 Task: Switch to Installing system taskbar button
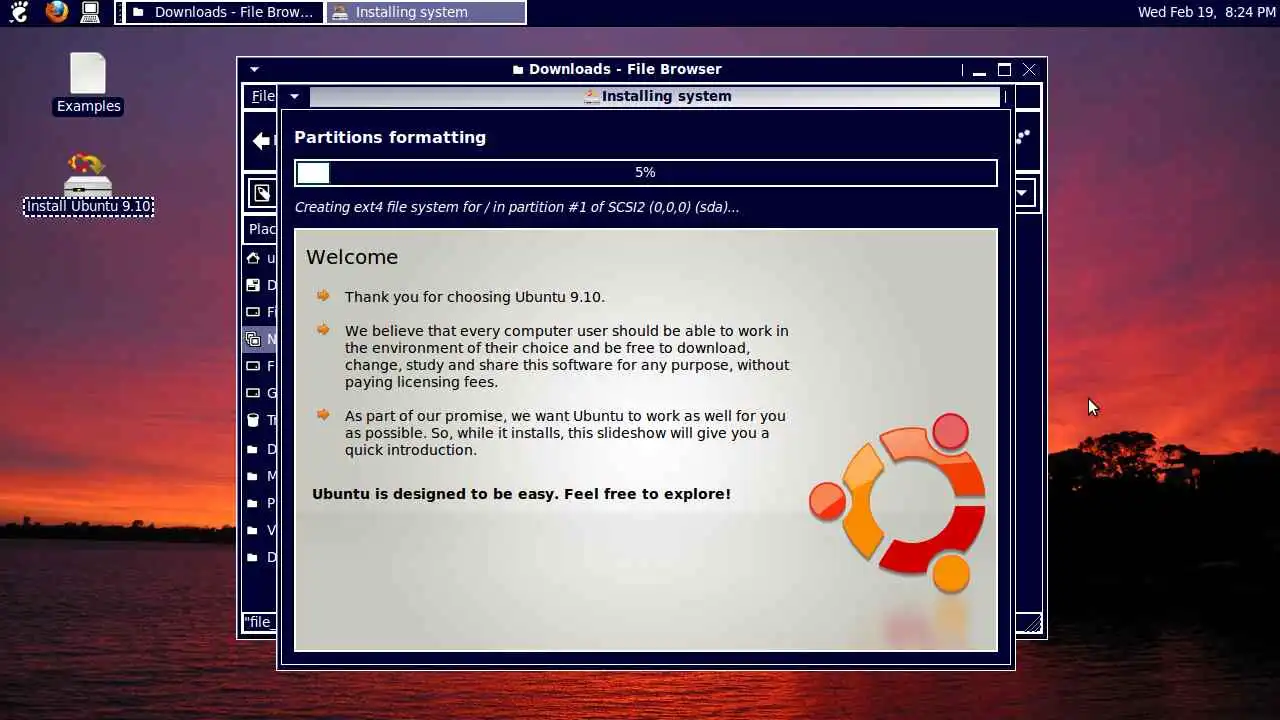point(426,12)
